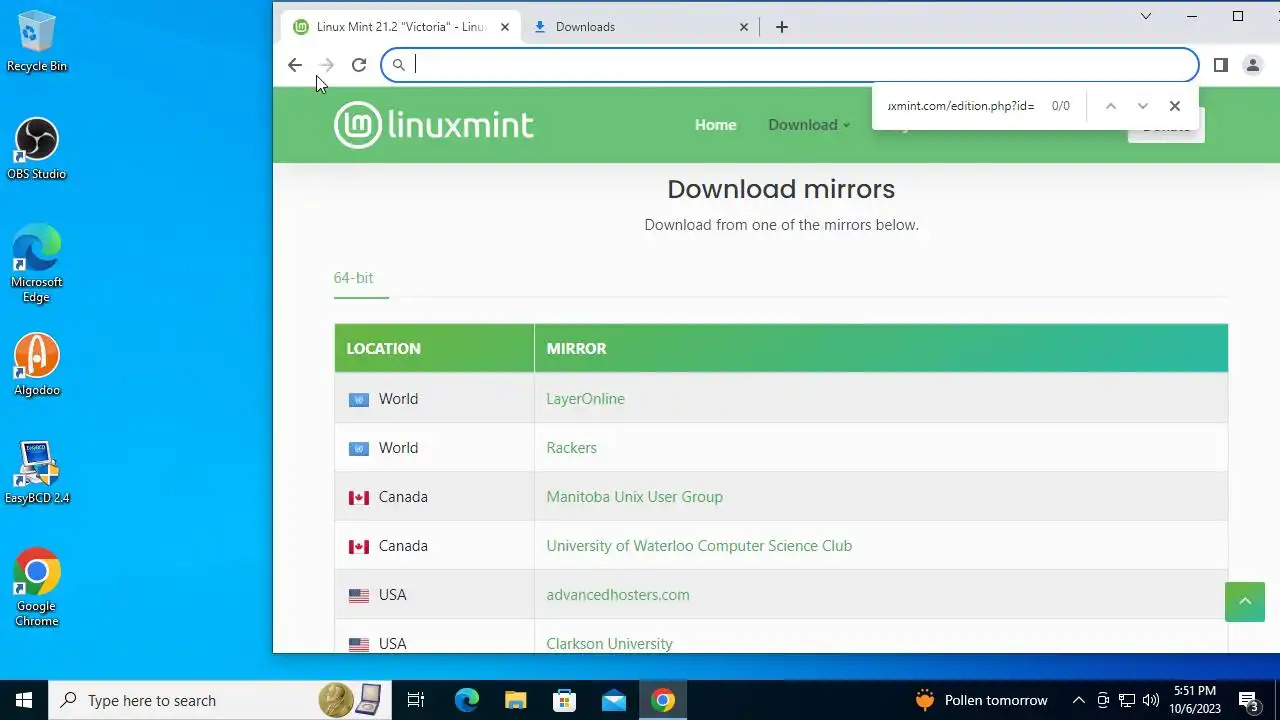Viewport: 1280px width, 720px height.
Task: Open the Chrome profile avatar
Action: (1252, 65)
